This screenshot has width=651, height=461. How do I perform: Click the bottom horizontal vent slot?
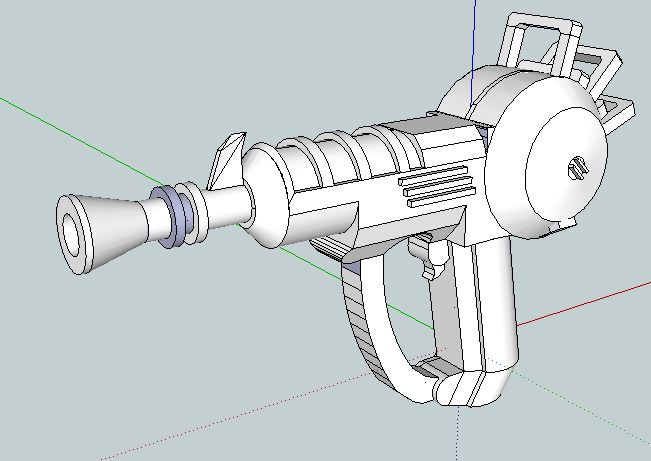[439, 199]
